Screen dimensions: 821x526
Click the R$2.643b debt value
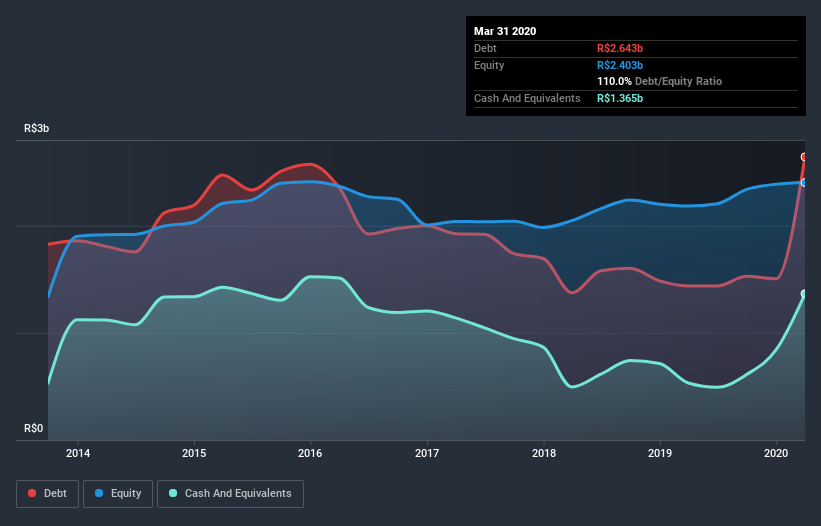[620, 48]
